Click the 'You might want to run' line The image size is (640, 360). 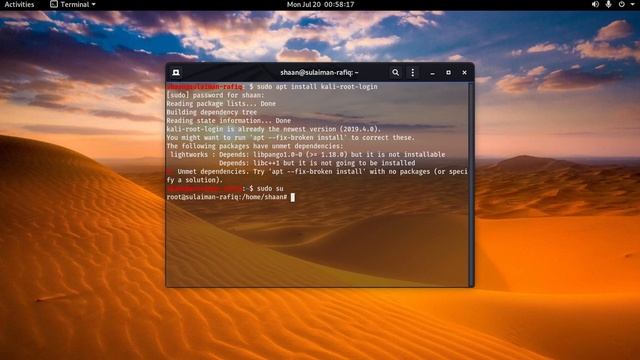(291, 138)
